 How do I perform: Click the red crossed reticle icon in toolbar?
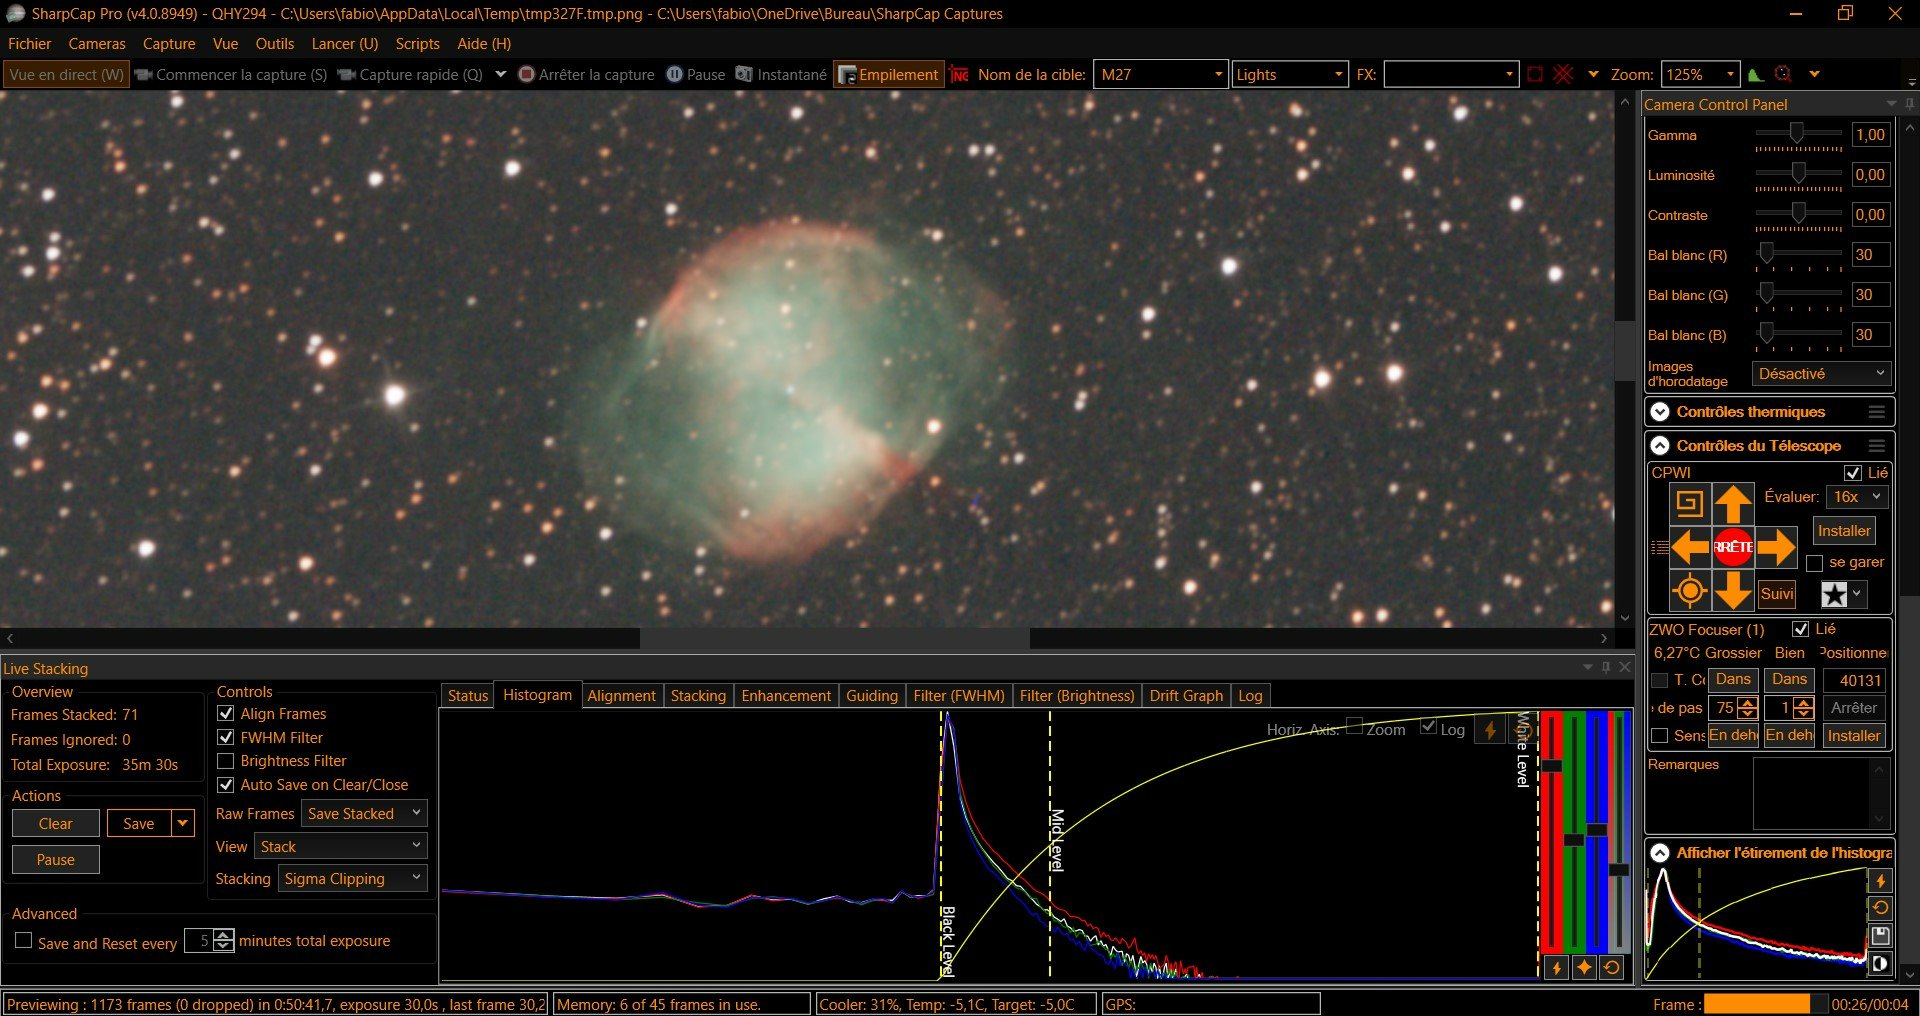[x=1564, y=74]
